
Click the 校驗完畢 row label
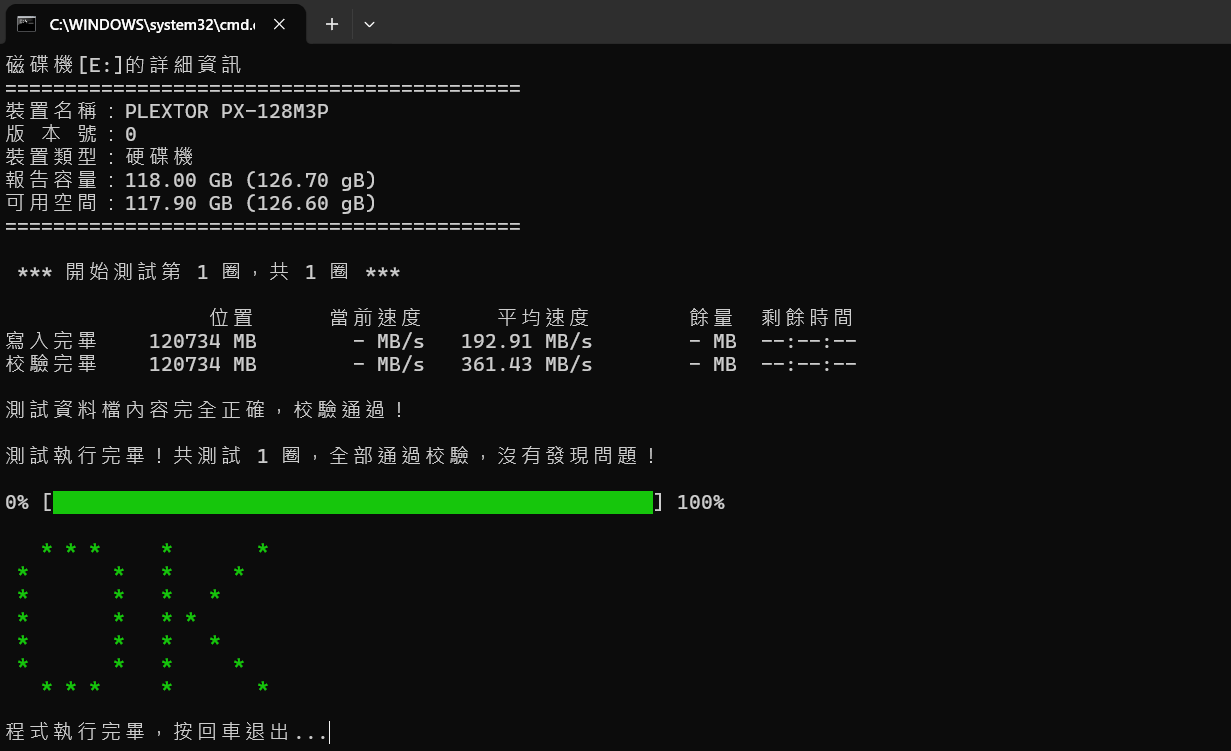tap(51, 364)
